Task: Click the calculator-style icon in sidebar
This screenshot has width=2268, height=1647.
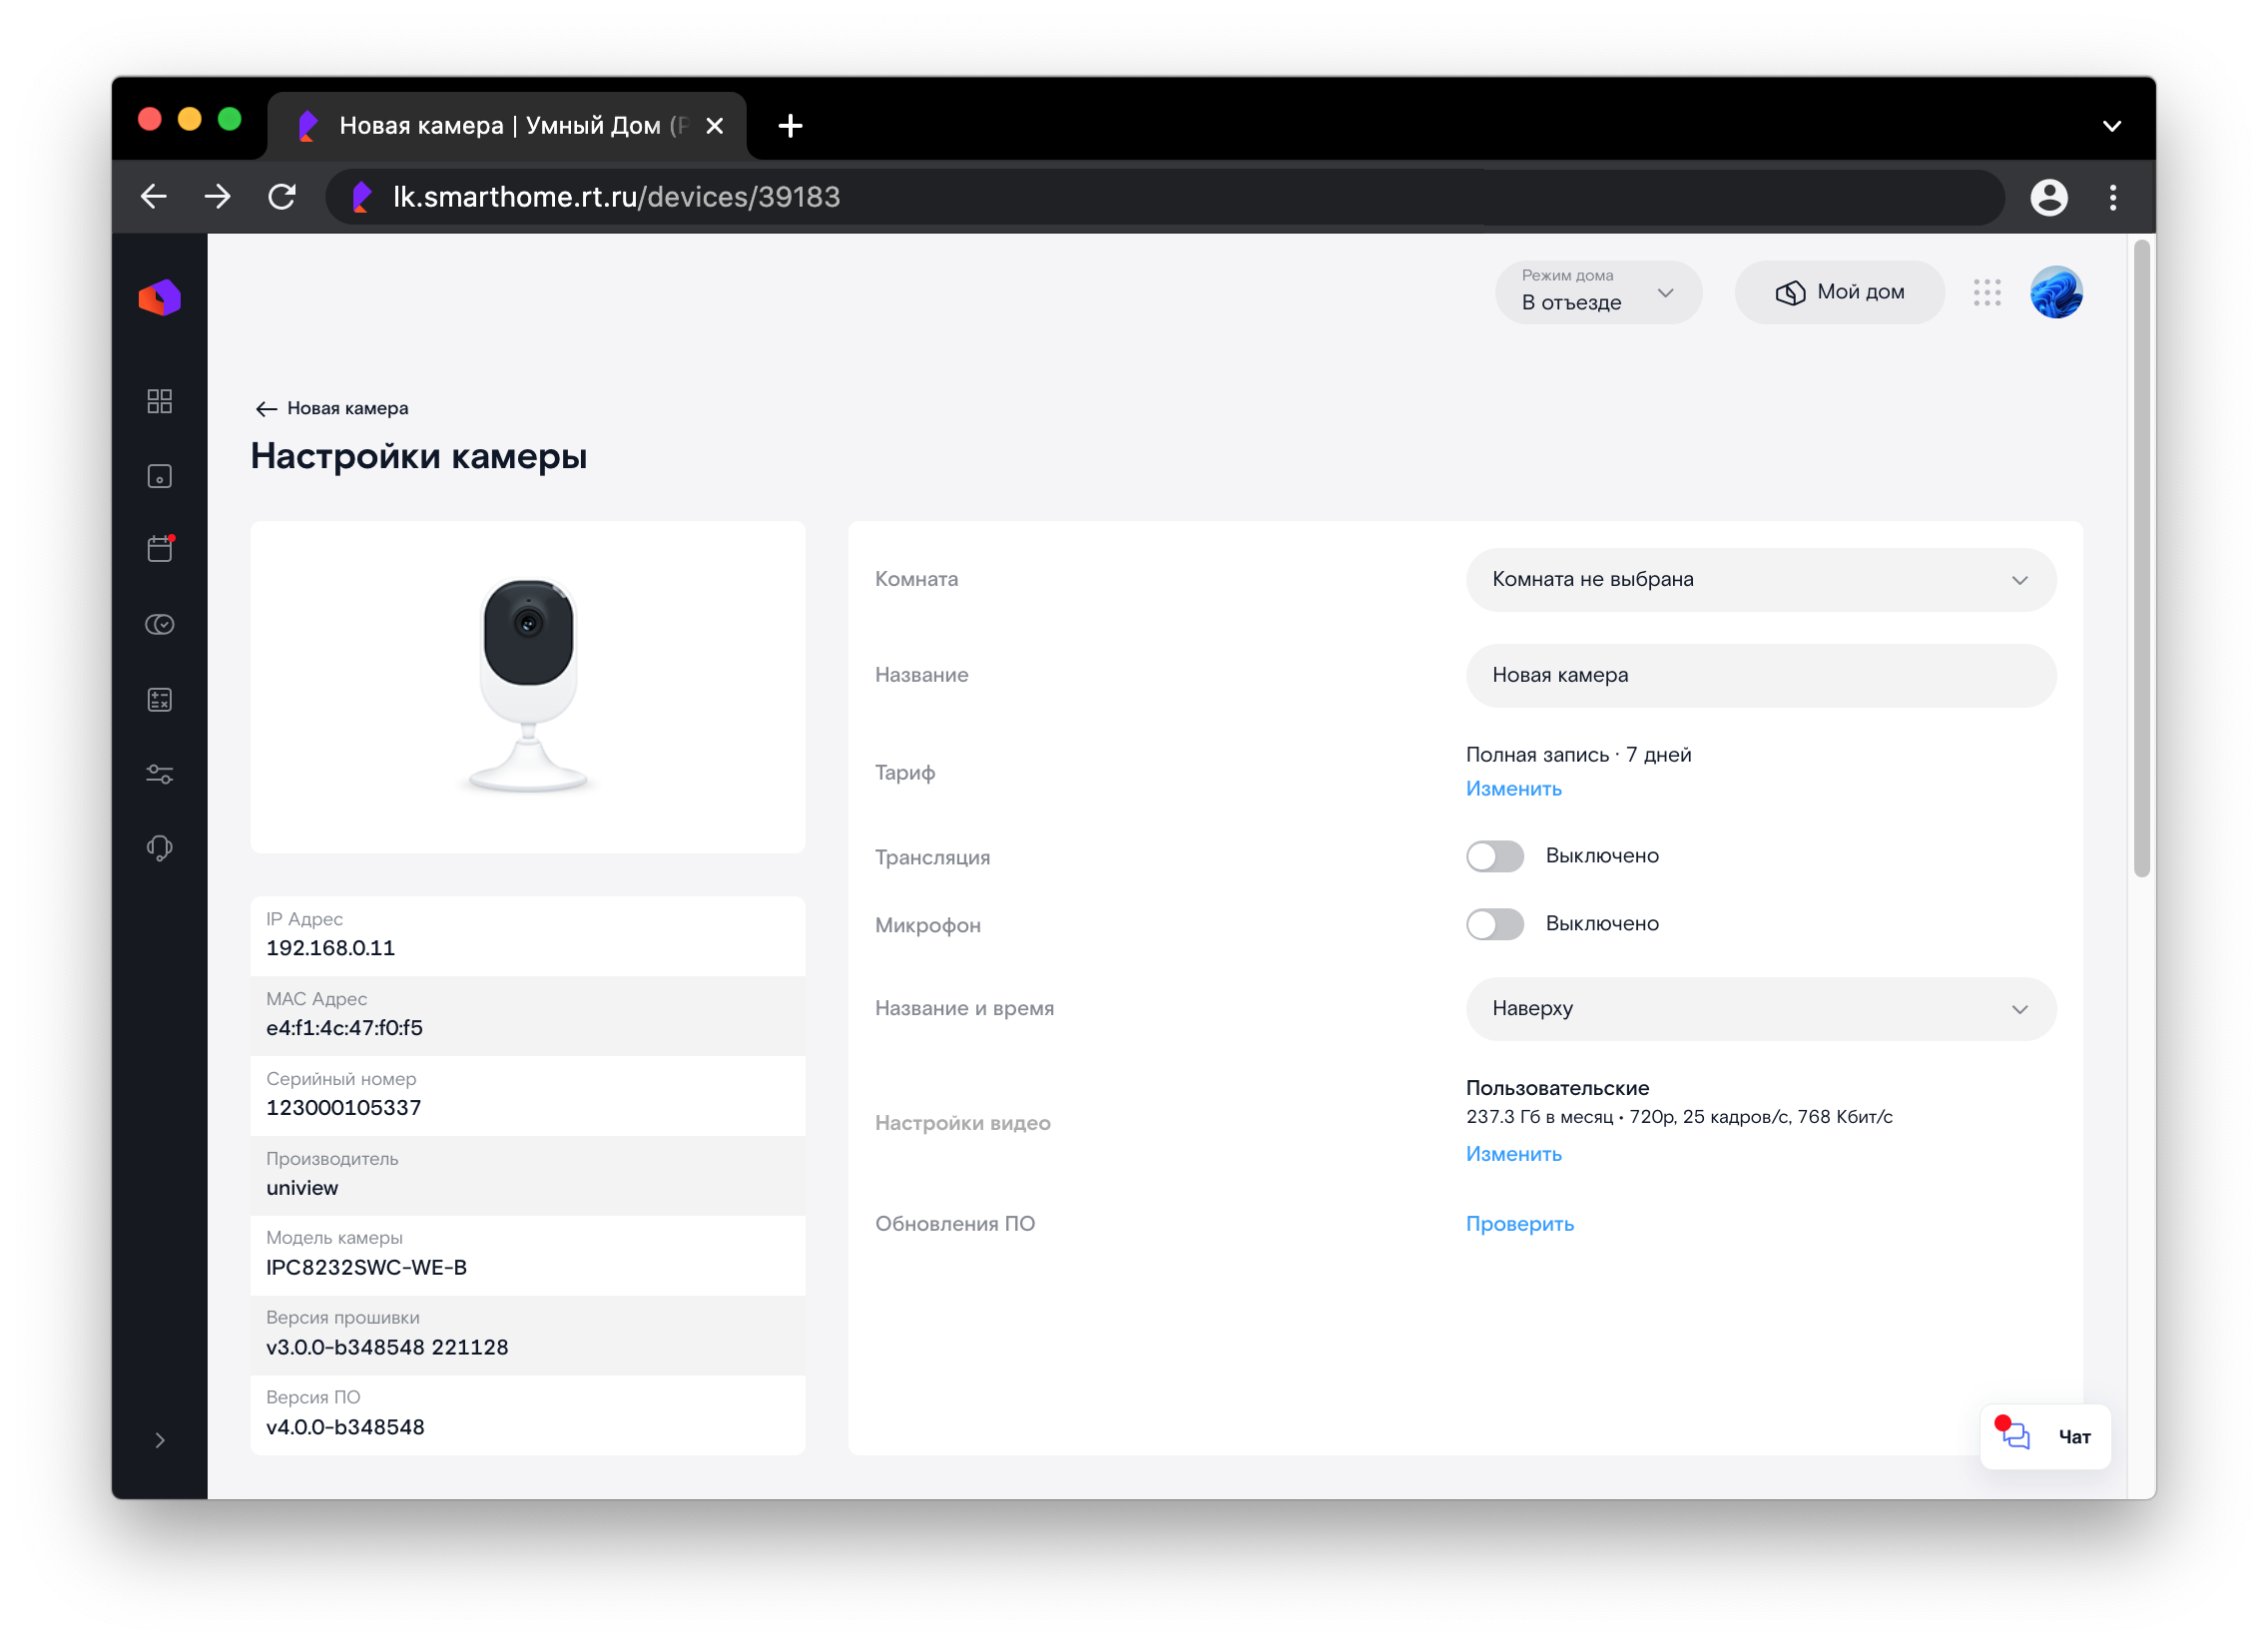Action: [x=159, y=699]
